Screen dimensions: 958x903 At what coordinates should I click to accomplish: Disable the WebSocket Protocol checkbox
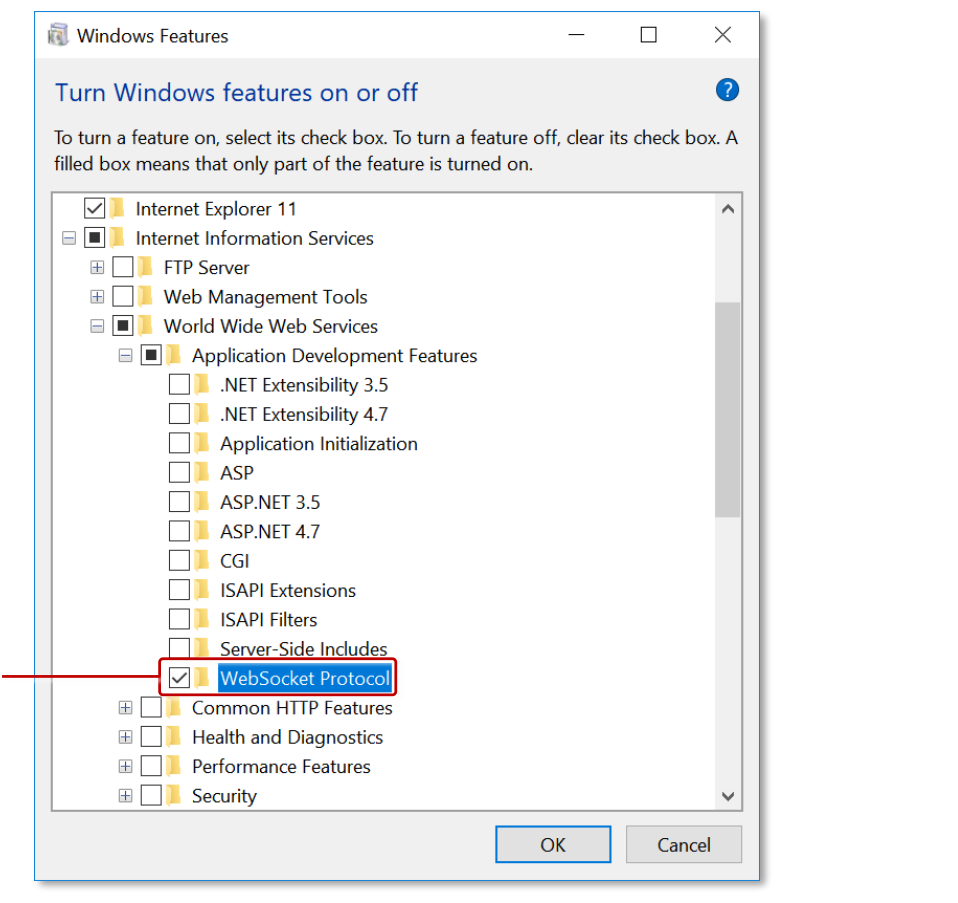coord(180,677)
